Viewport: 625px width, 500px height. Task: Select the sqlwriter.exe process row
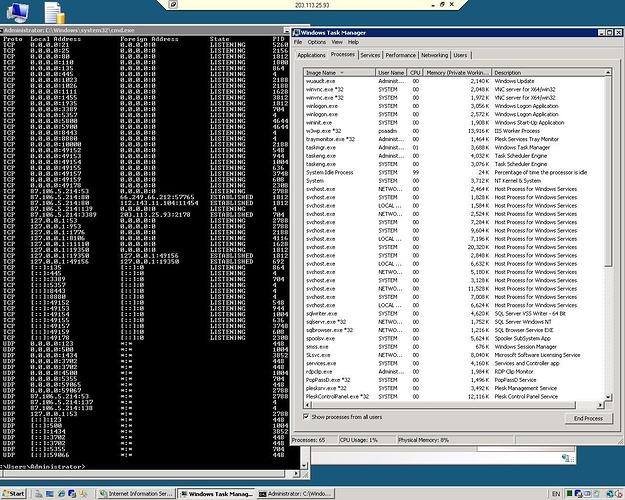click(454, 313)
